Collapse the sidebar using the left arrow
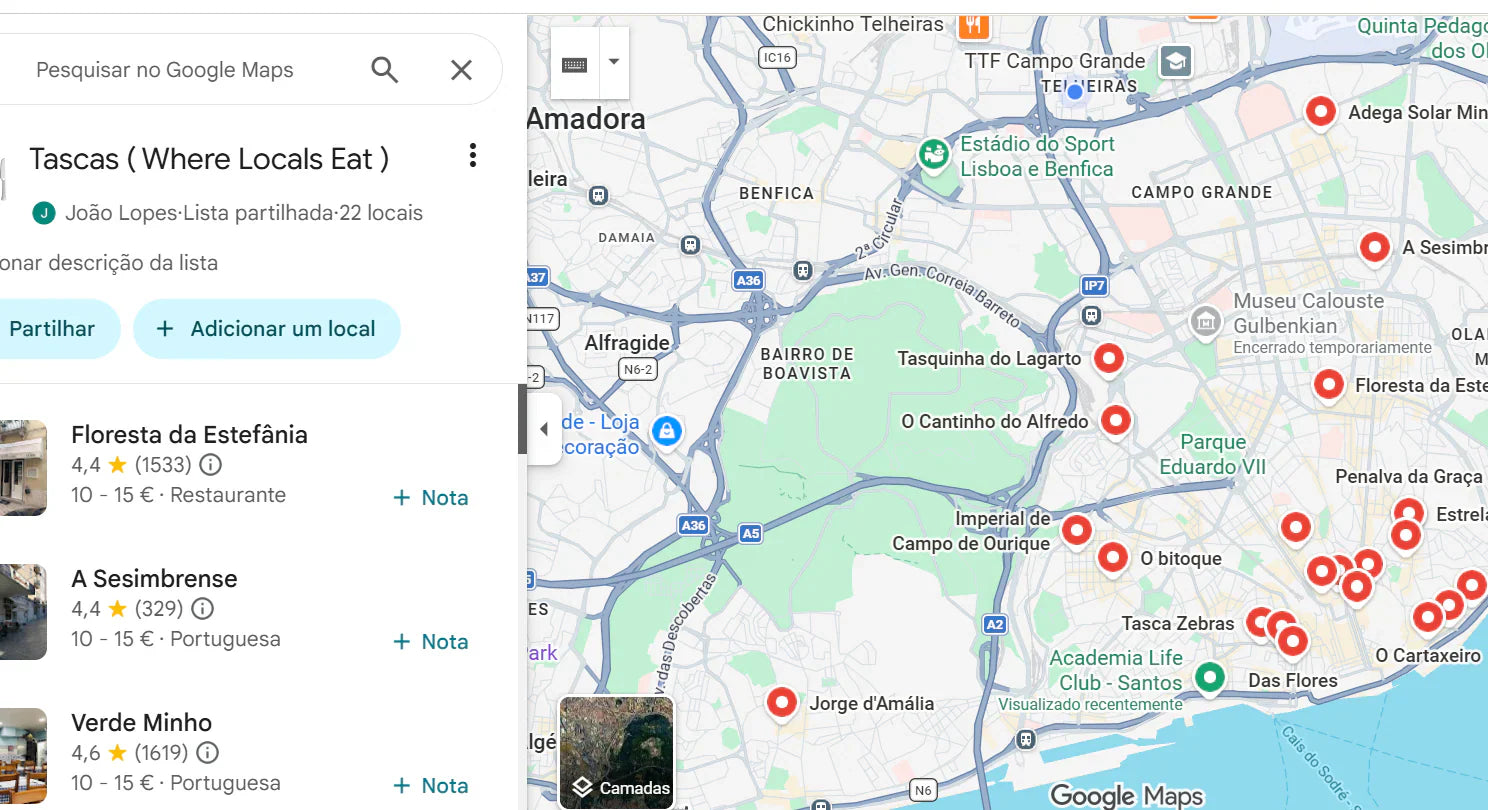This screenshot has height=810, width=1488. point(543,428)
